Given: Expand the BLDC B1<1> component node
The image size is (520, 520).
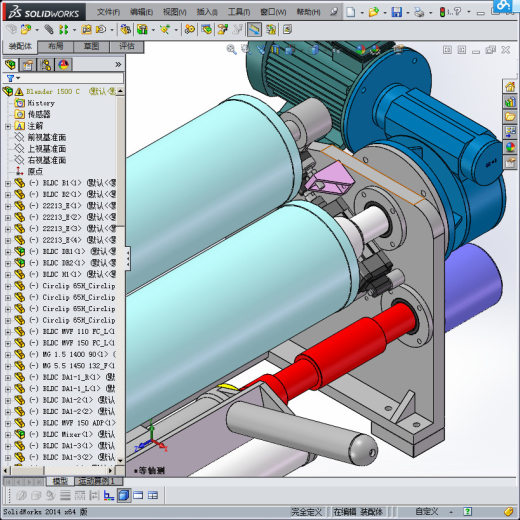Looking at the screenshot, I should point(8,183).
